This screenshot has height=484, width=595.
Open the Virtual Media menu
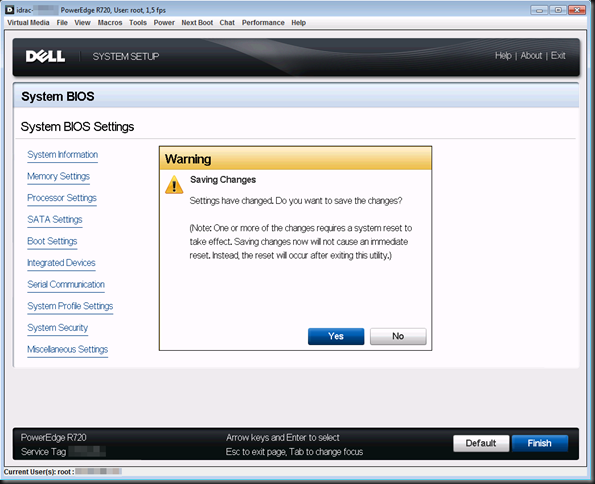[28, 23]
